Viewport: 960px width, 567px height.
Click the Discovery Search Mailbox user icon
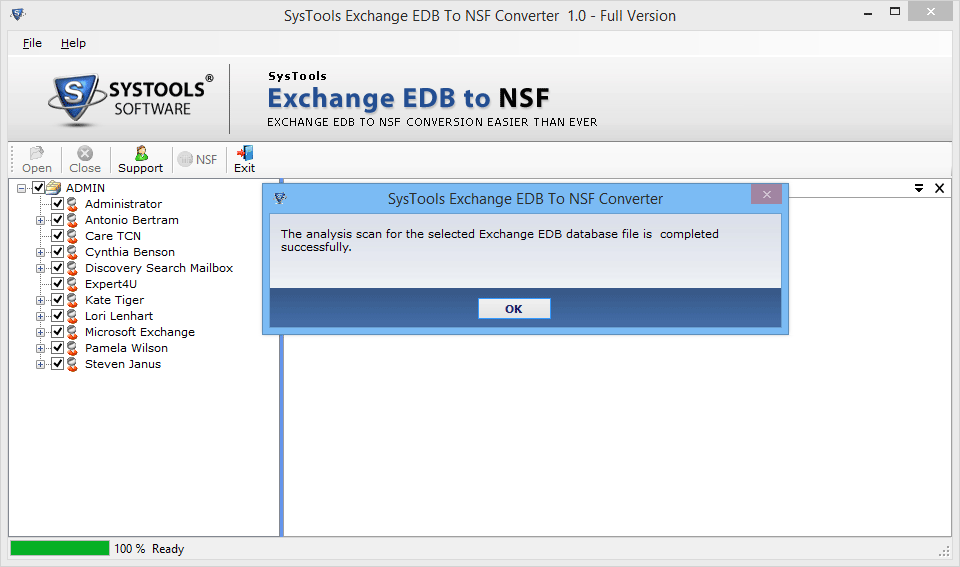tap(72, 268)
